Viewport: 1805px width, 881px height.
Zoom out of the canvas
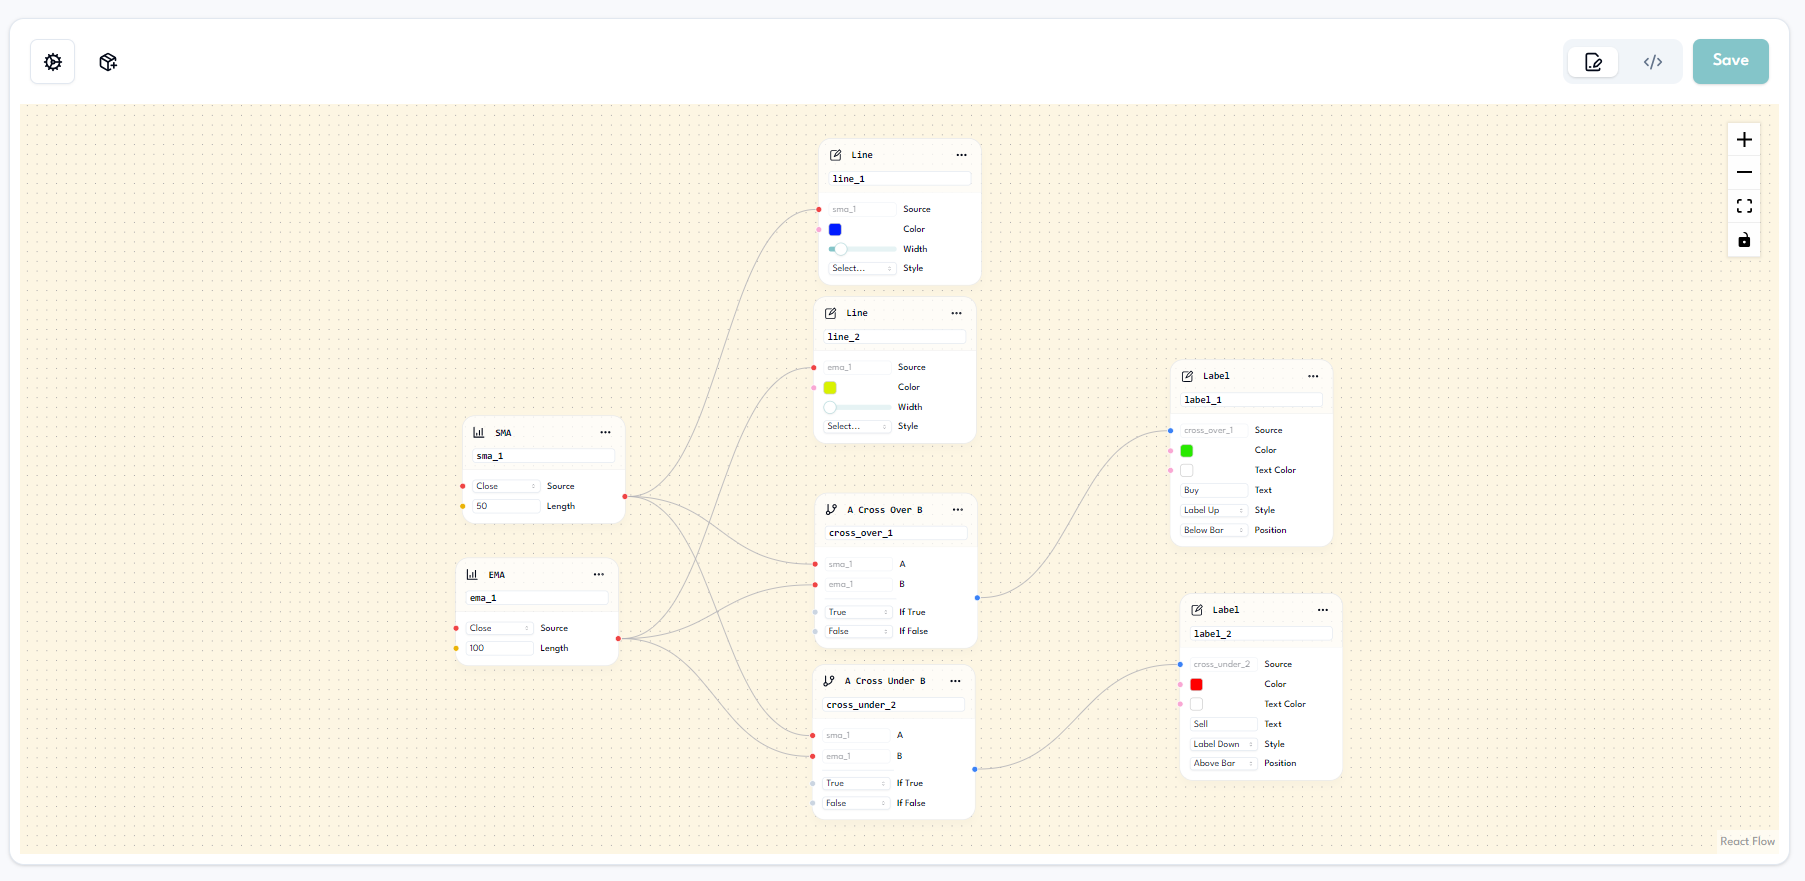1744,173
